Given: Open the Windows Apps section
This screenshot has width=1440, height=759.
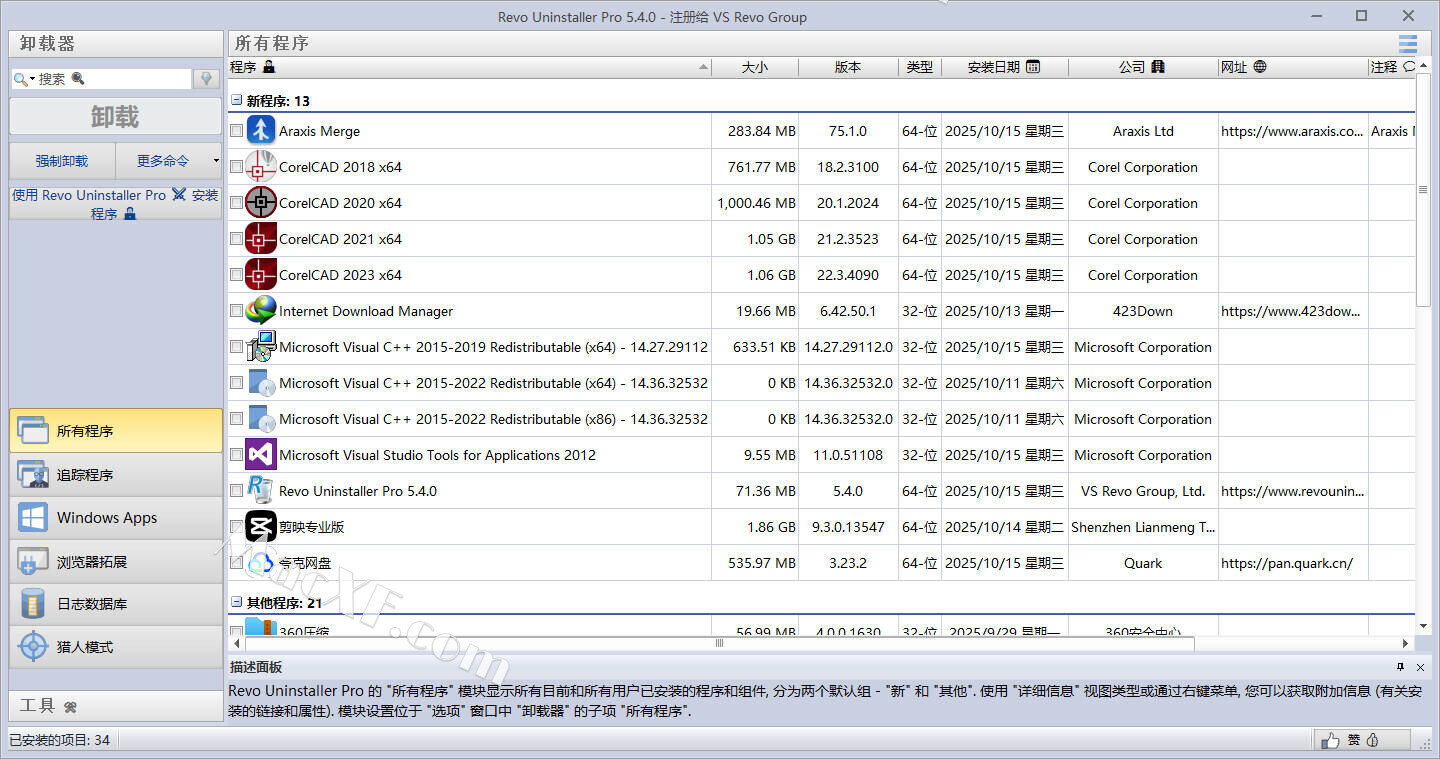Looking at the screenshot, I should click(116, 518).
